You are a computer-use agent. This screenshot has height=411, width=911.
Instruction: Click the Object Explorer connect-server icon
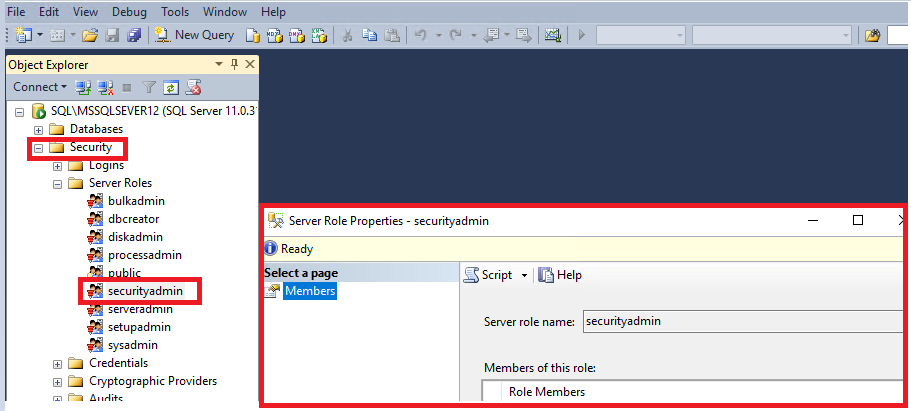[x=84, y=87]
